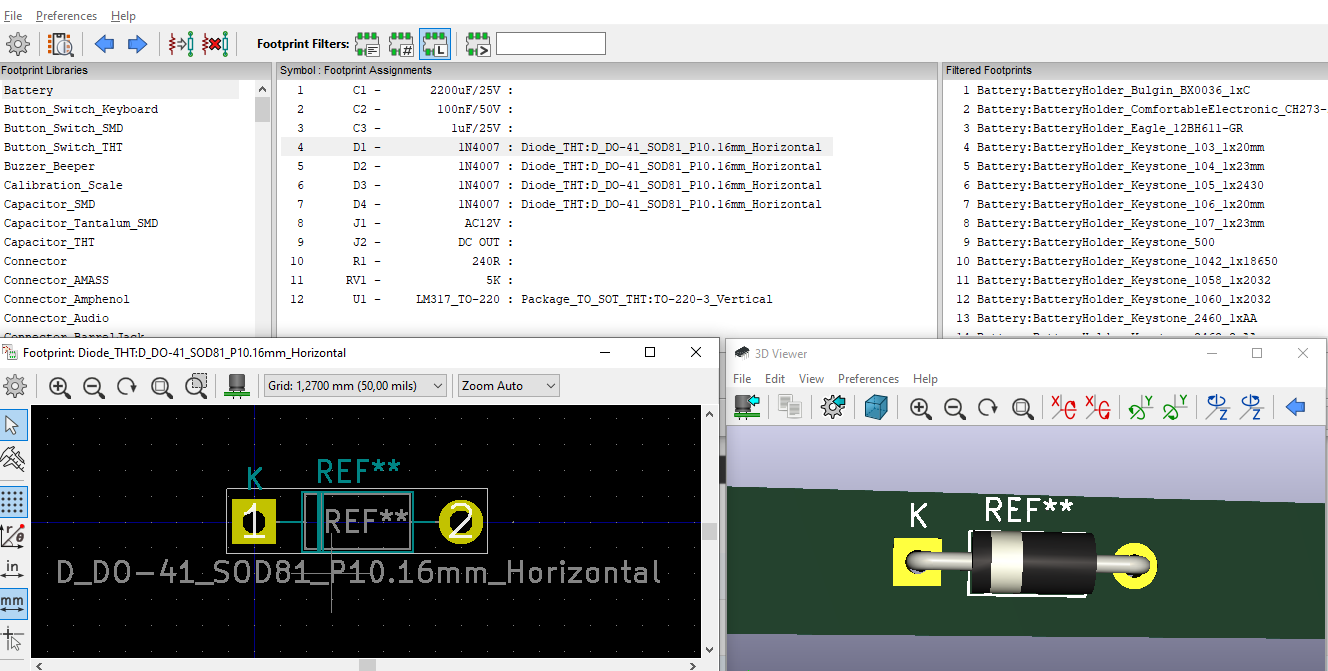Open the footprint viewer for the selected footprint
The width and height of the screenshot is (1328, 671).
tap(62, 44)
